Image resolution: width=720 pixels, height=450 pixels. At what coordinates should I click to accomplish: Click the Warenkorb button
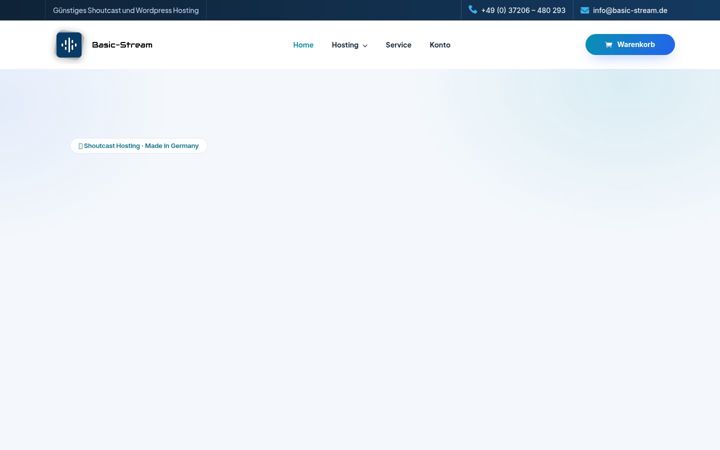point(630,45)
